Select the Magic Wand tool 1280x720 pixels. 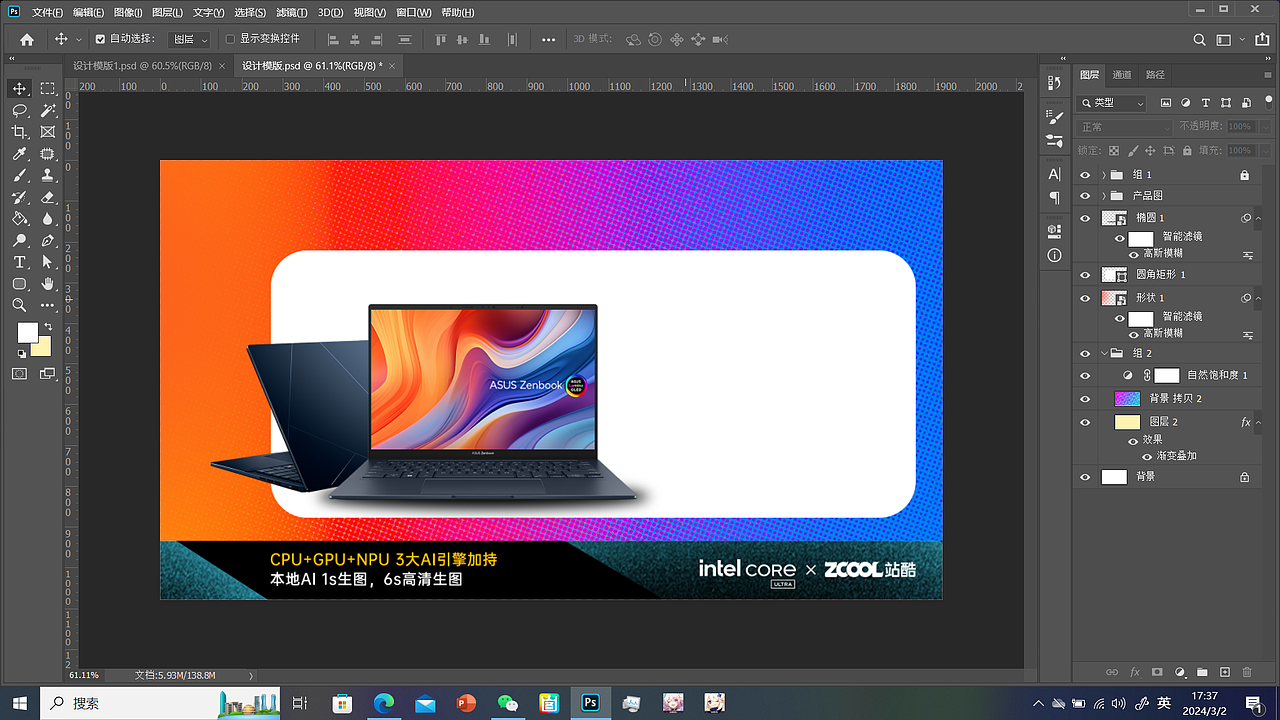[47, 110]
